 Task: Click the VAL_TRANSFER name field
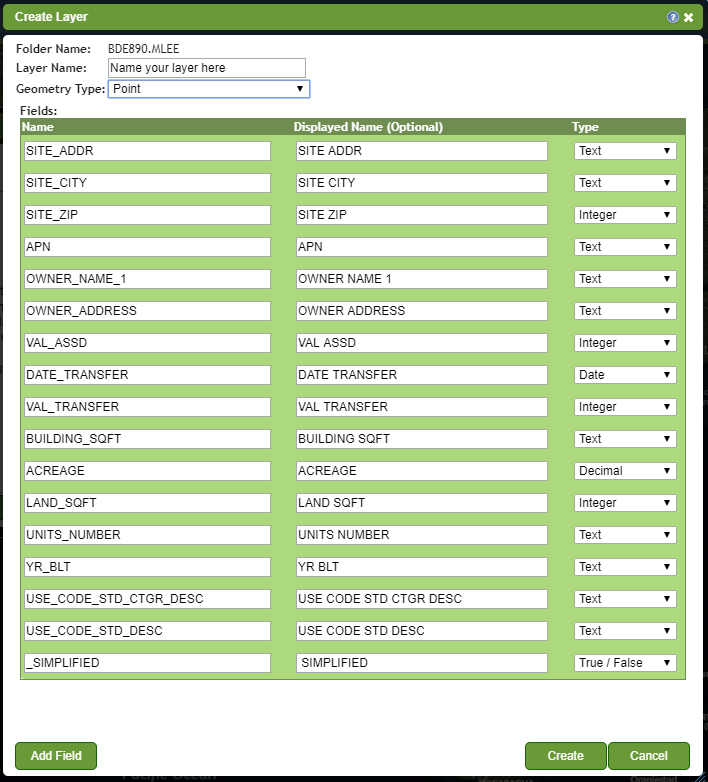pos(147,406)
